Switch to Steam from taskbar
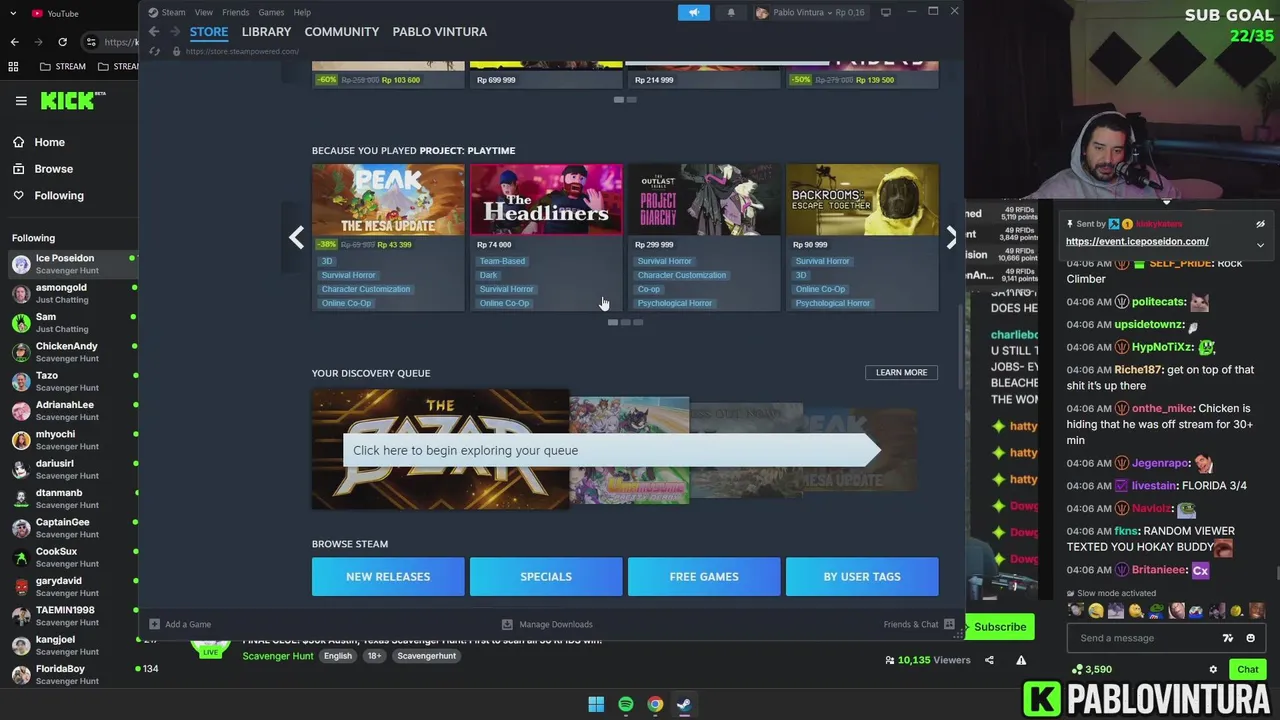 [x=684, y=704]
